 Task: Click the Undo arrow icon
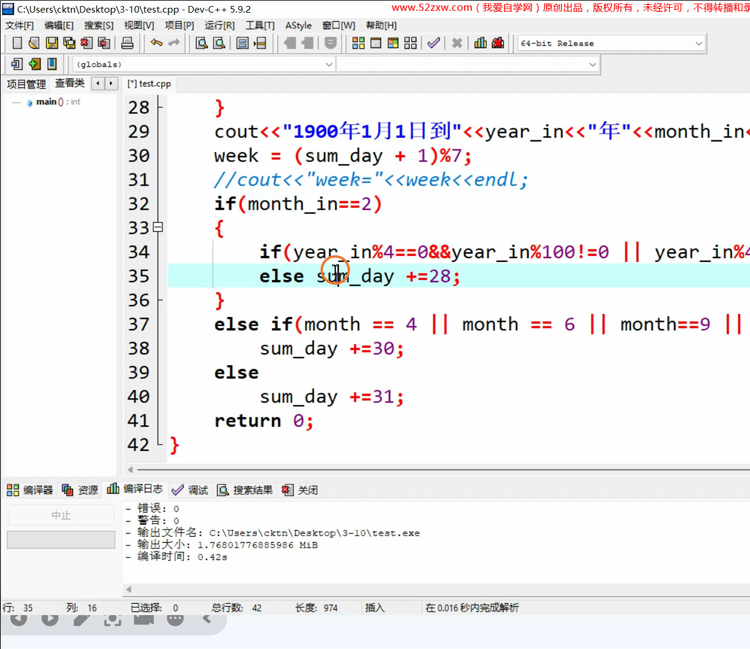(x=156, y=43)
